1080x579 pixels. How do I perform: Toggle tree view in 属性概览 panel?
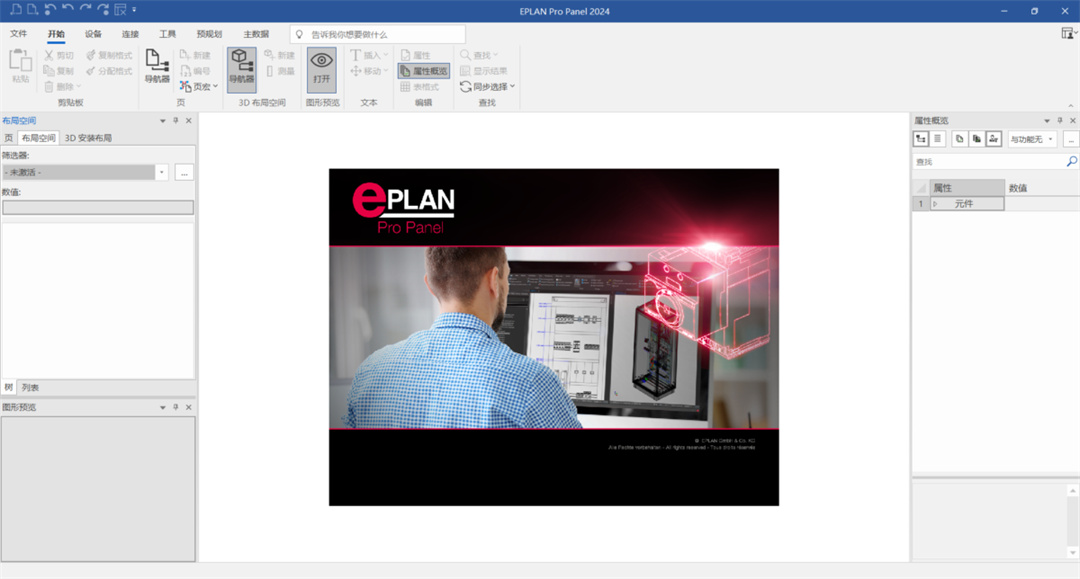[921, 139]
